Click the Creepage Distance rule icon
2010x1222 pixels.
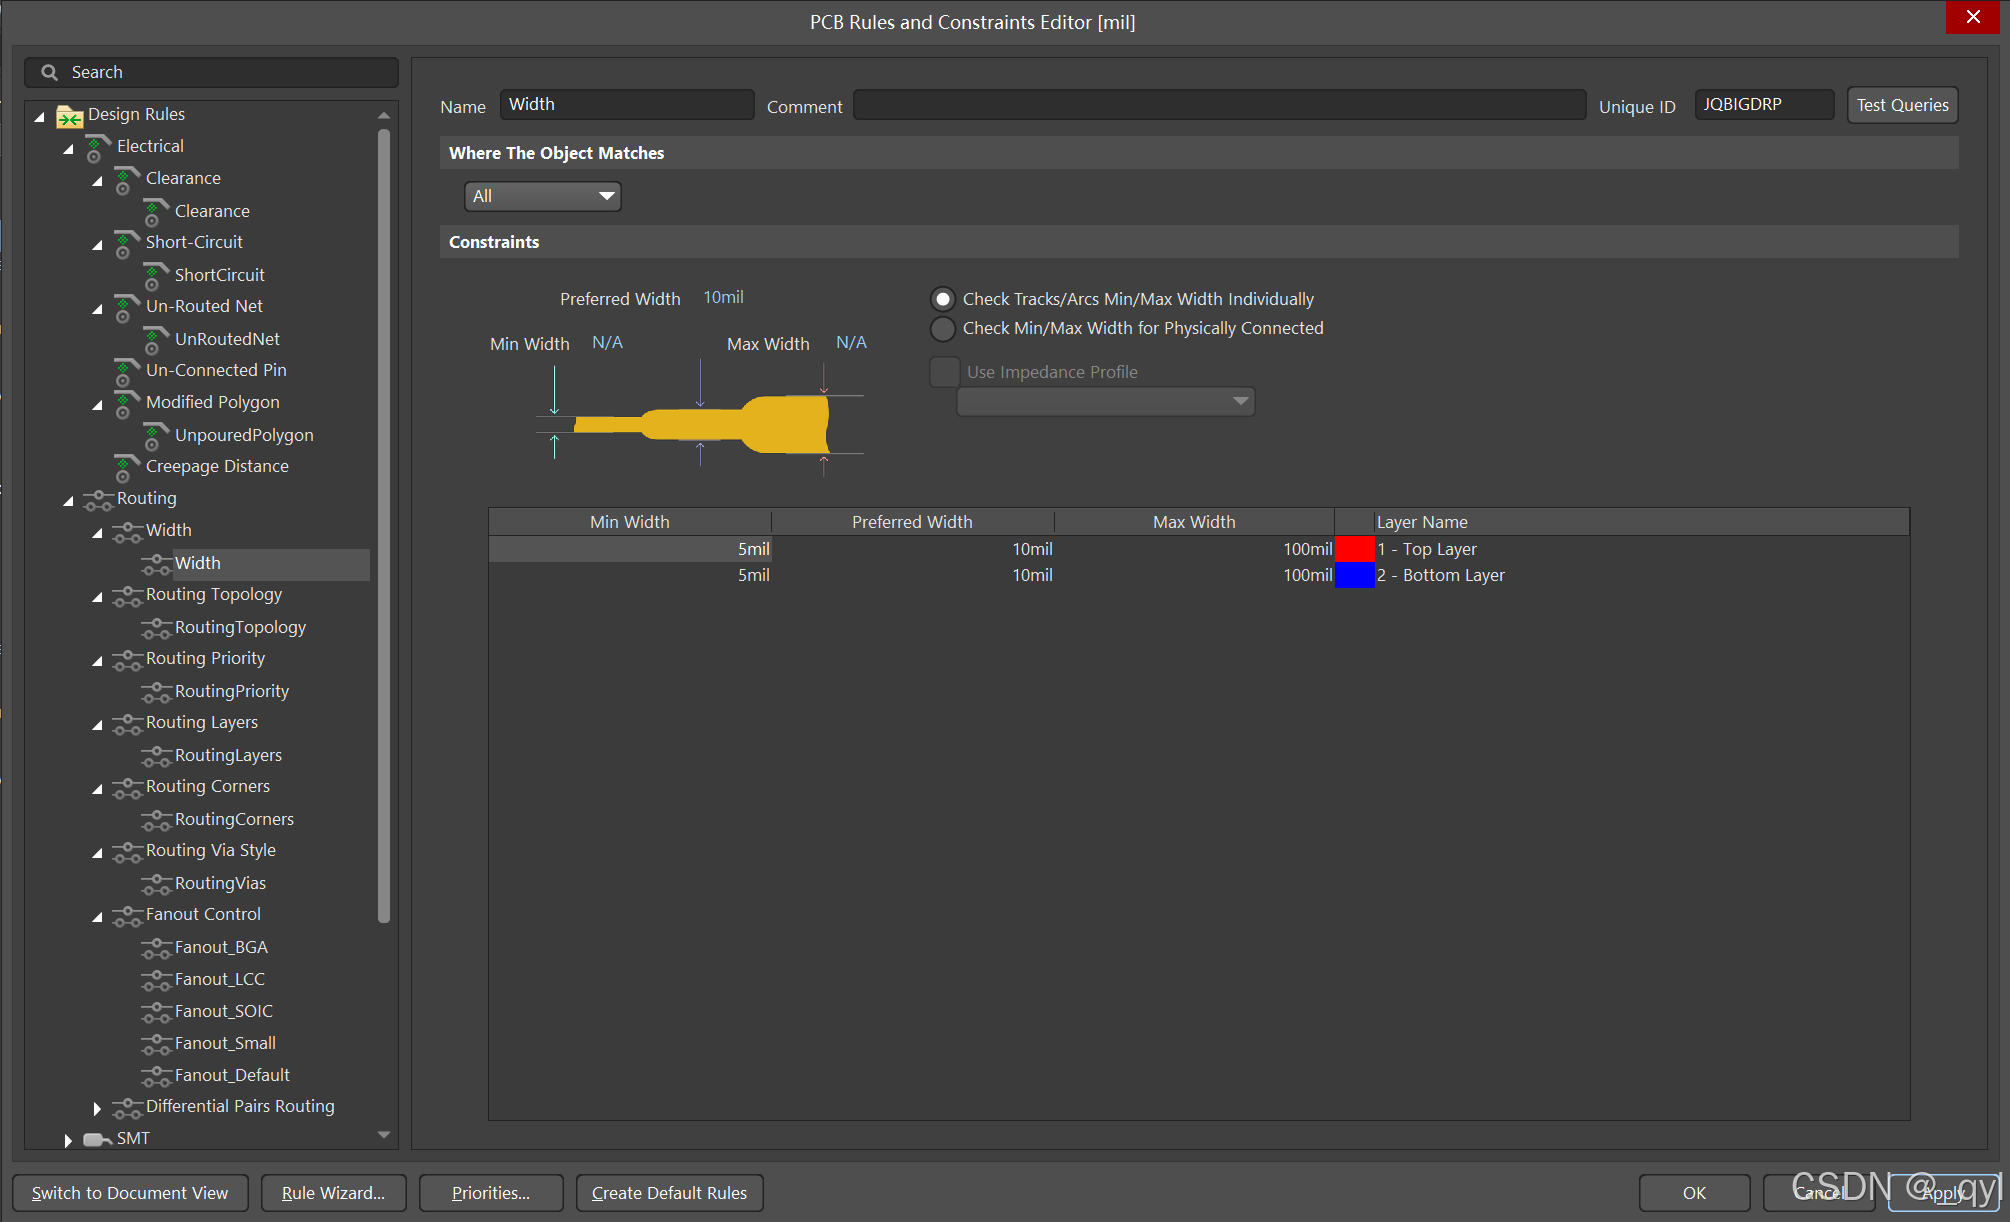(126, 467)
